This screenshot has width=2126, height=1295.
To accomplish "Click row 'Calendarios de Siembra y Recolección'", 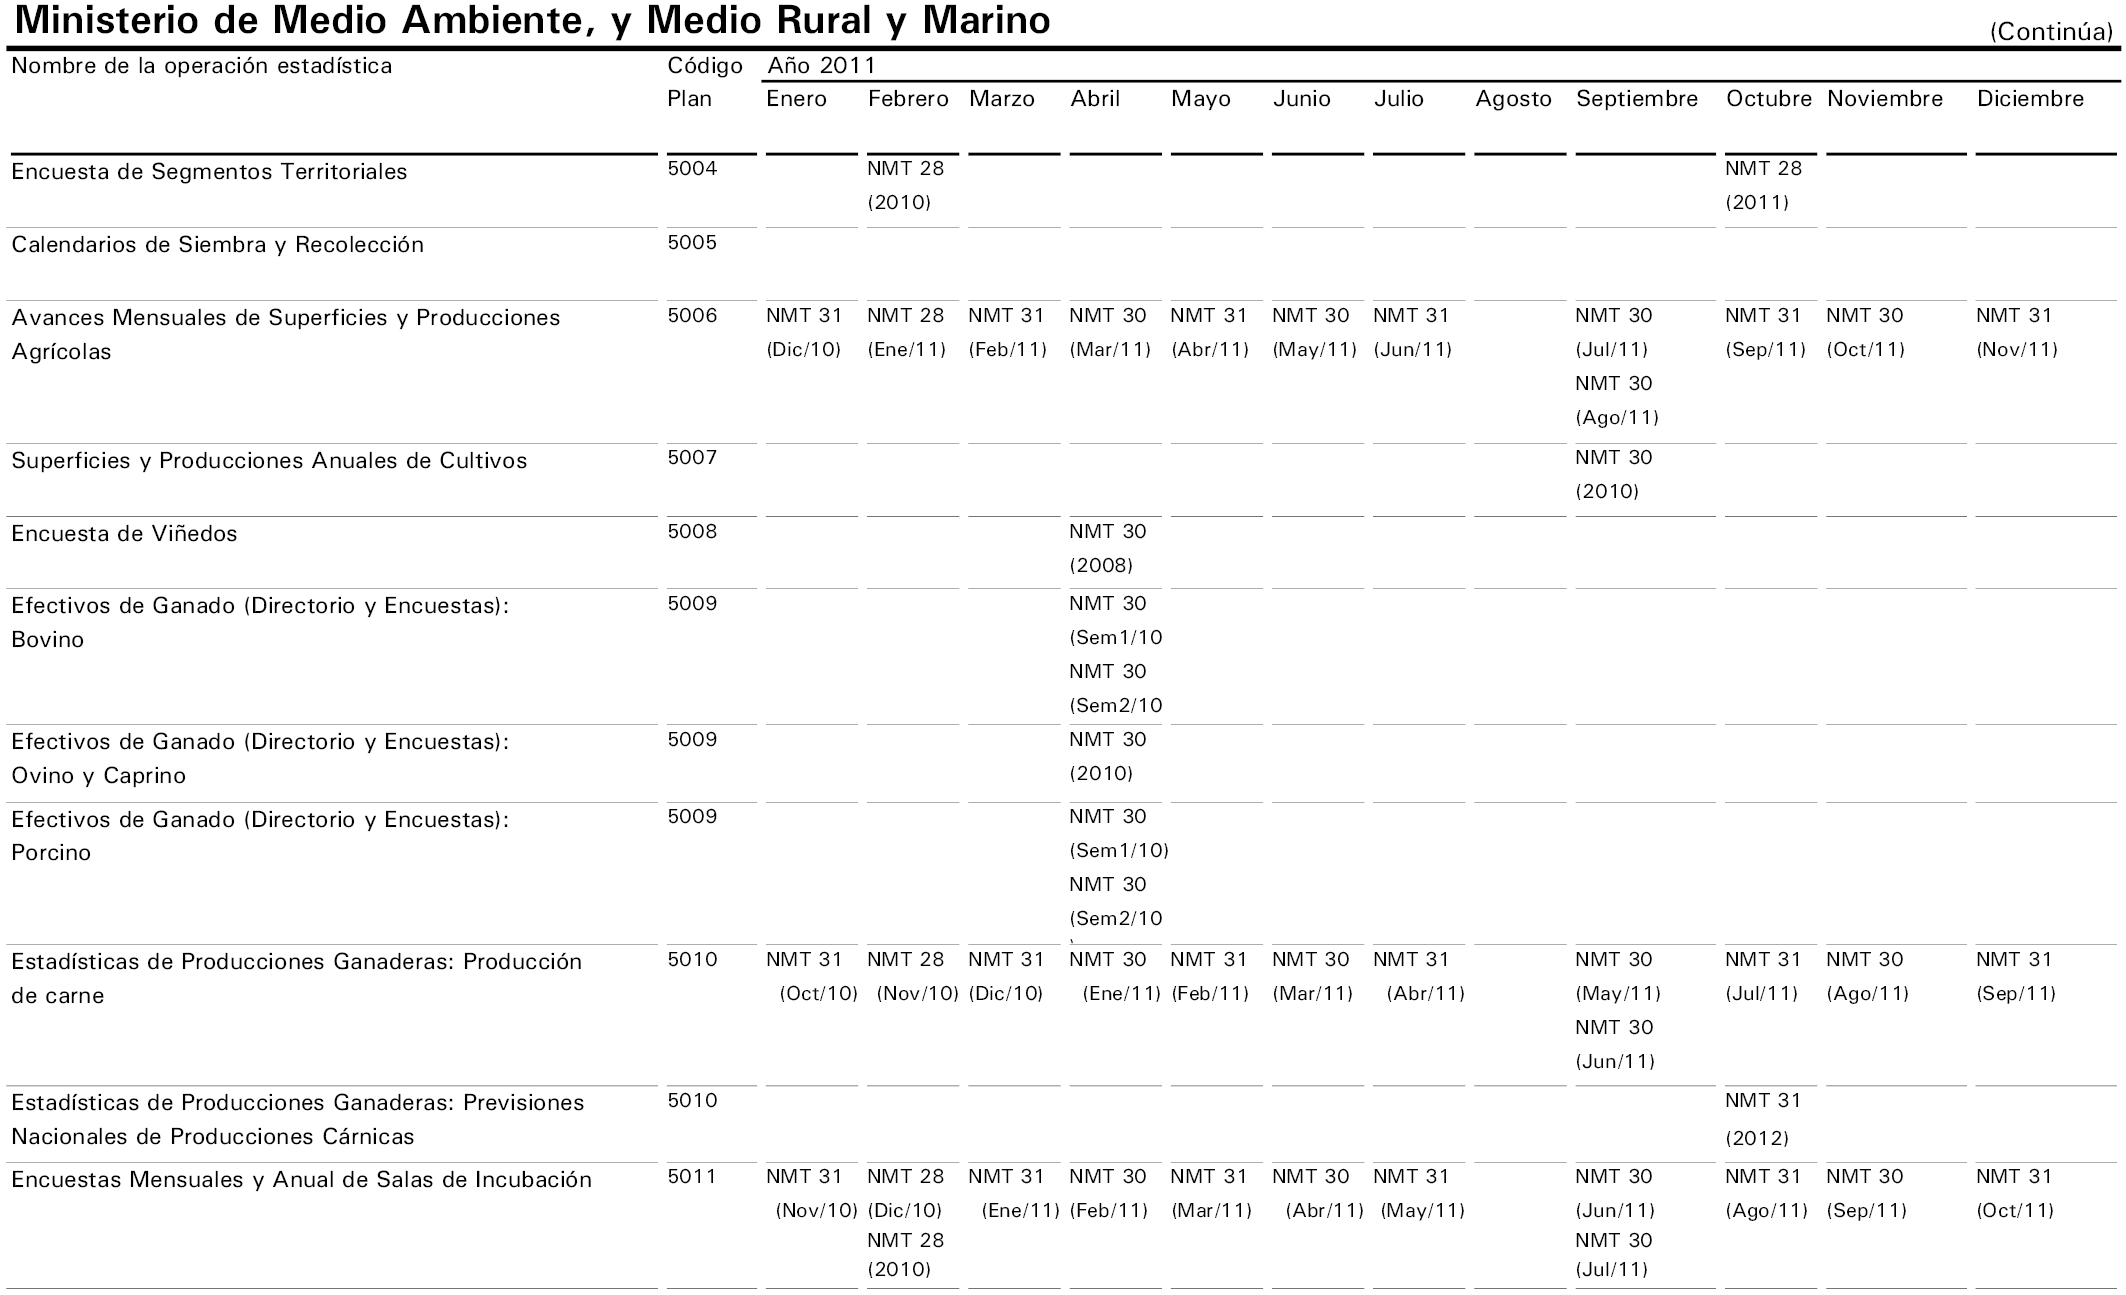I will click(217, 245).
